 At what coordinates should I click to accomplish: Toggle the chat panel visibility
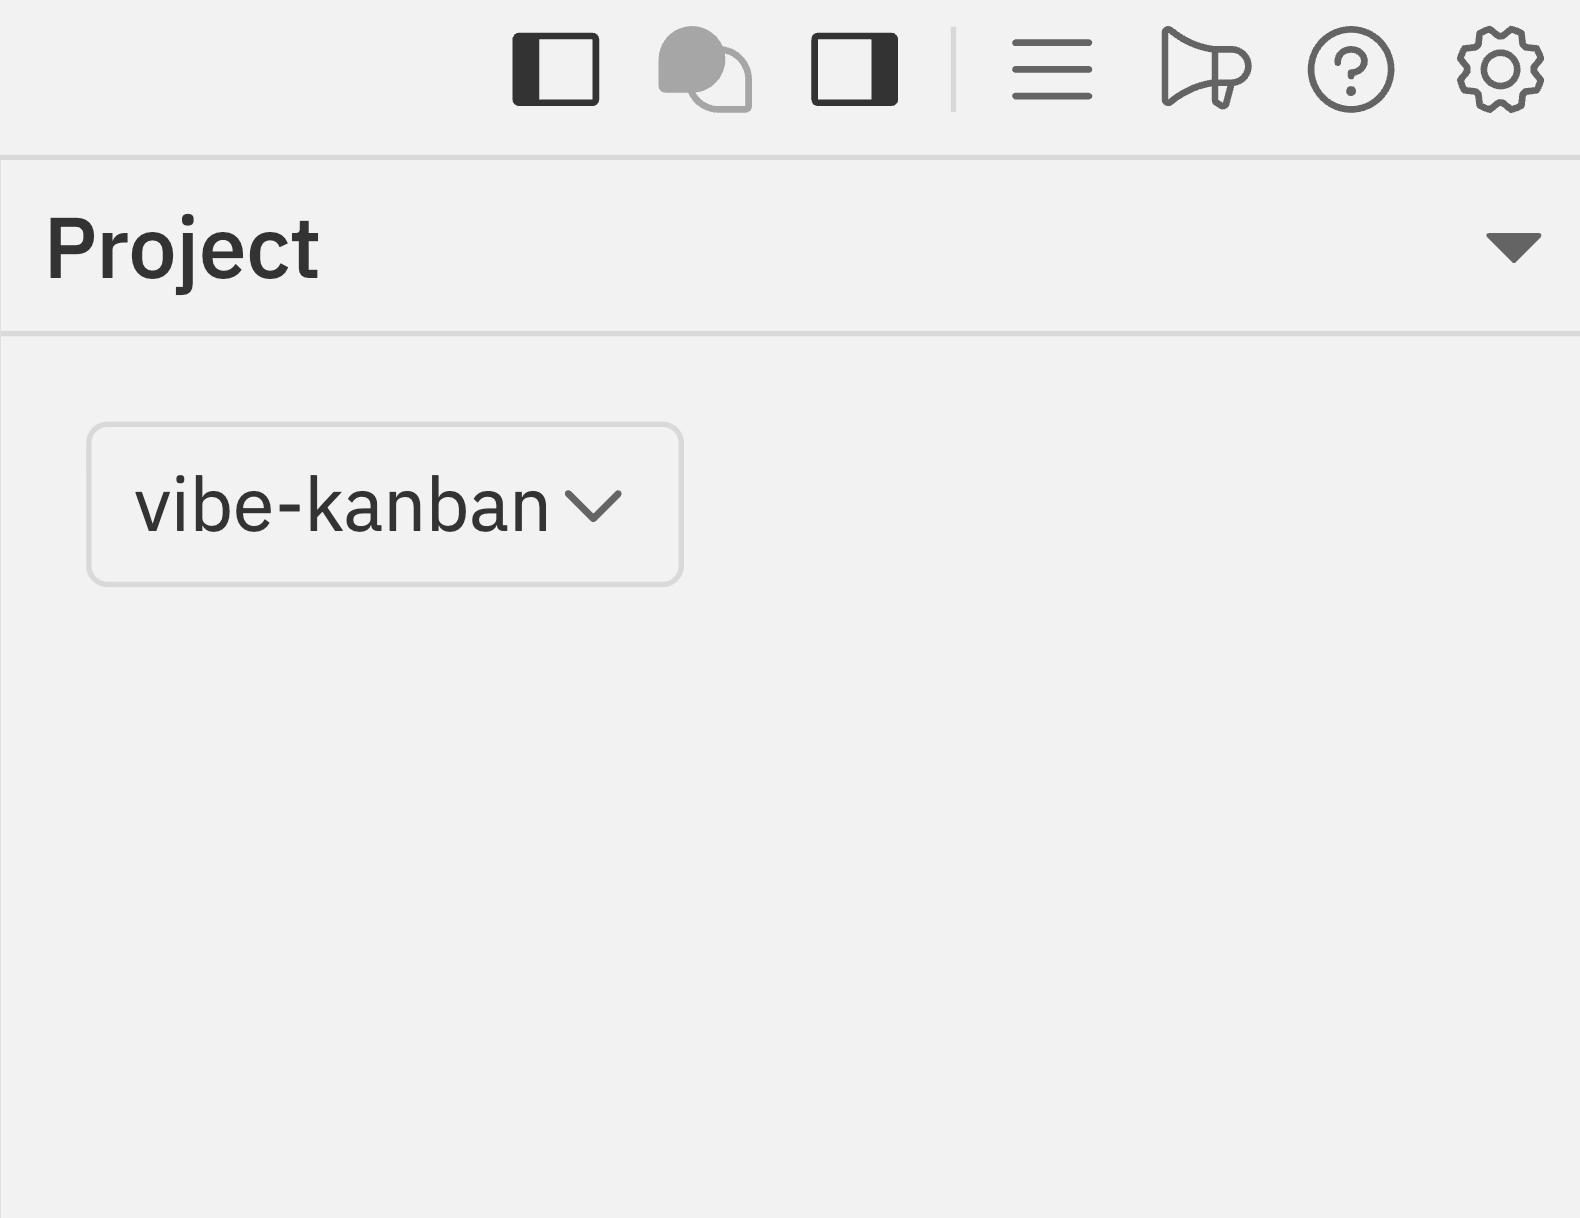pos(703,69)
